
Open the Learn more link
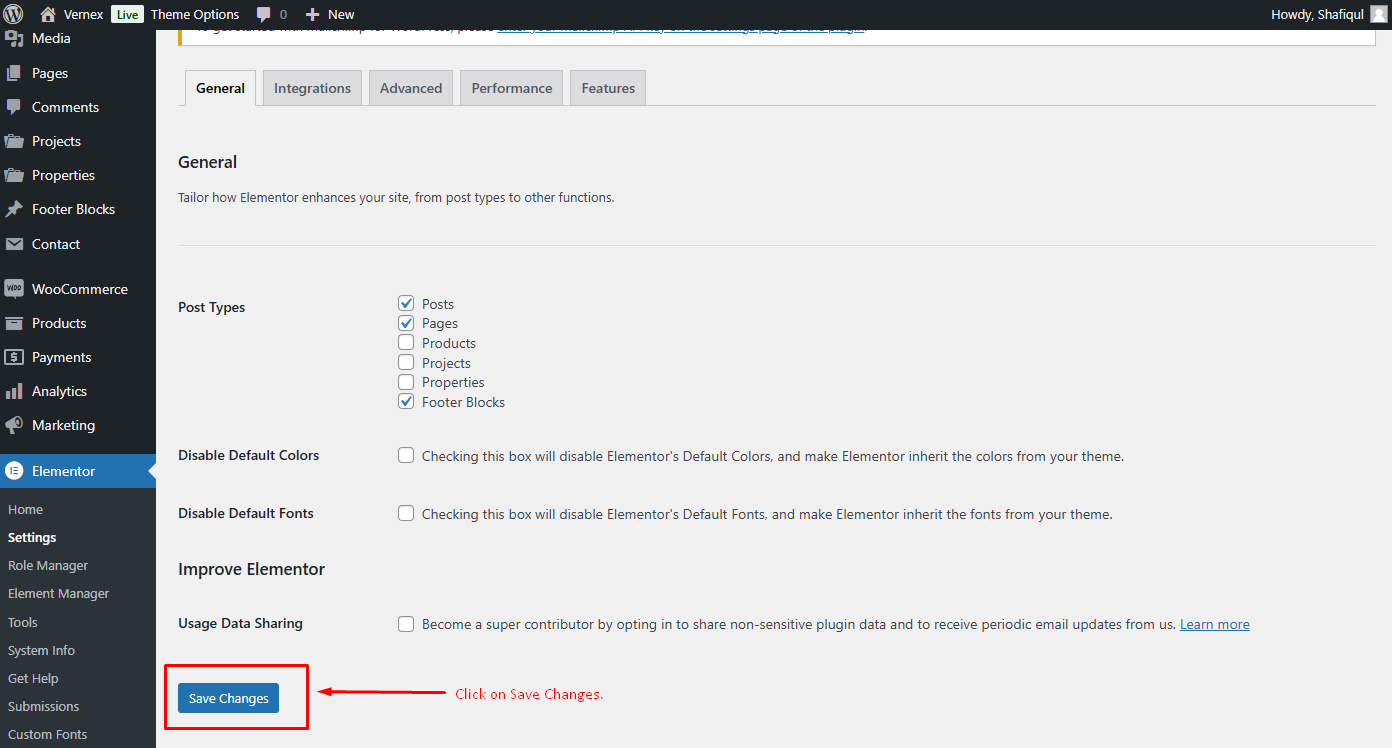tap(1215, 624)
